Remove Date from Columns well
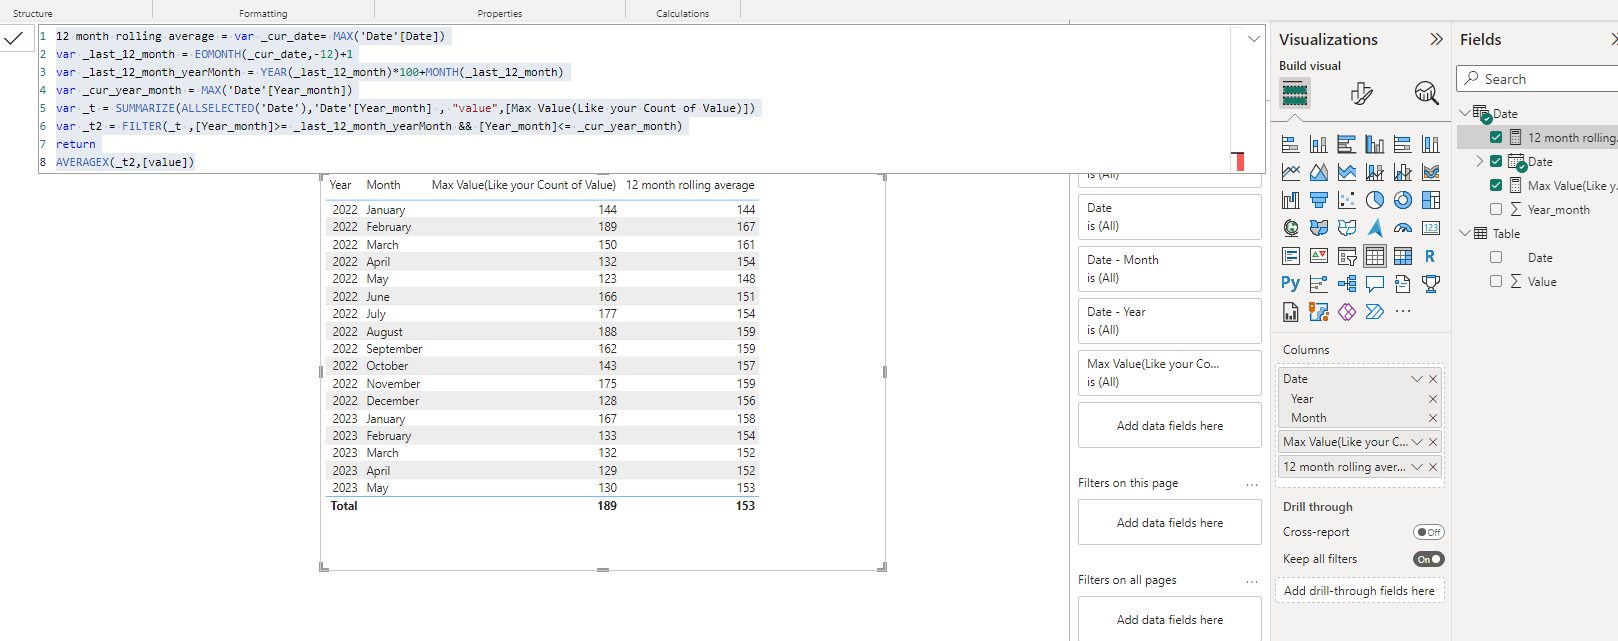This screenshot has height=641, width=1618. tap(1433, 379)
